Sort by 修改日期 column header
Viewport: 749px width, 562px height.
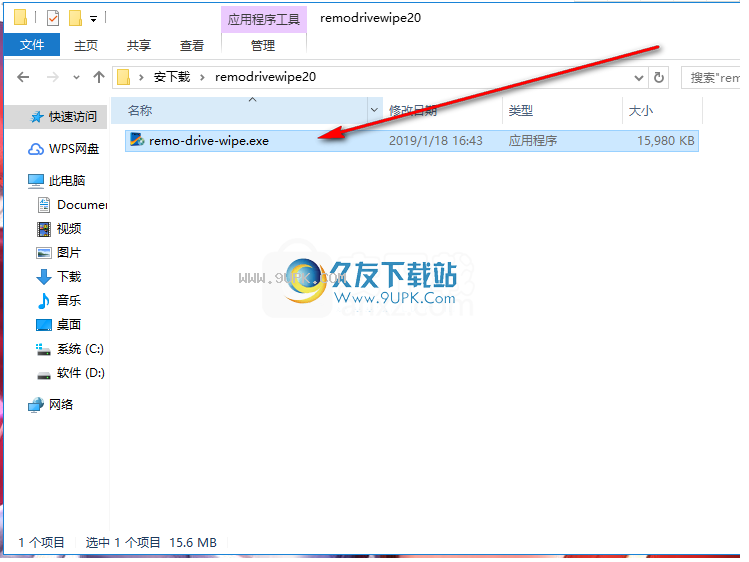pos(442,111)
